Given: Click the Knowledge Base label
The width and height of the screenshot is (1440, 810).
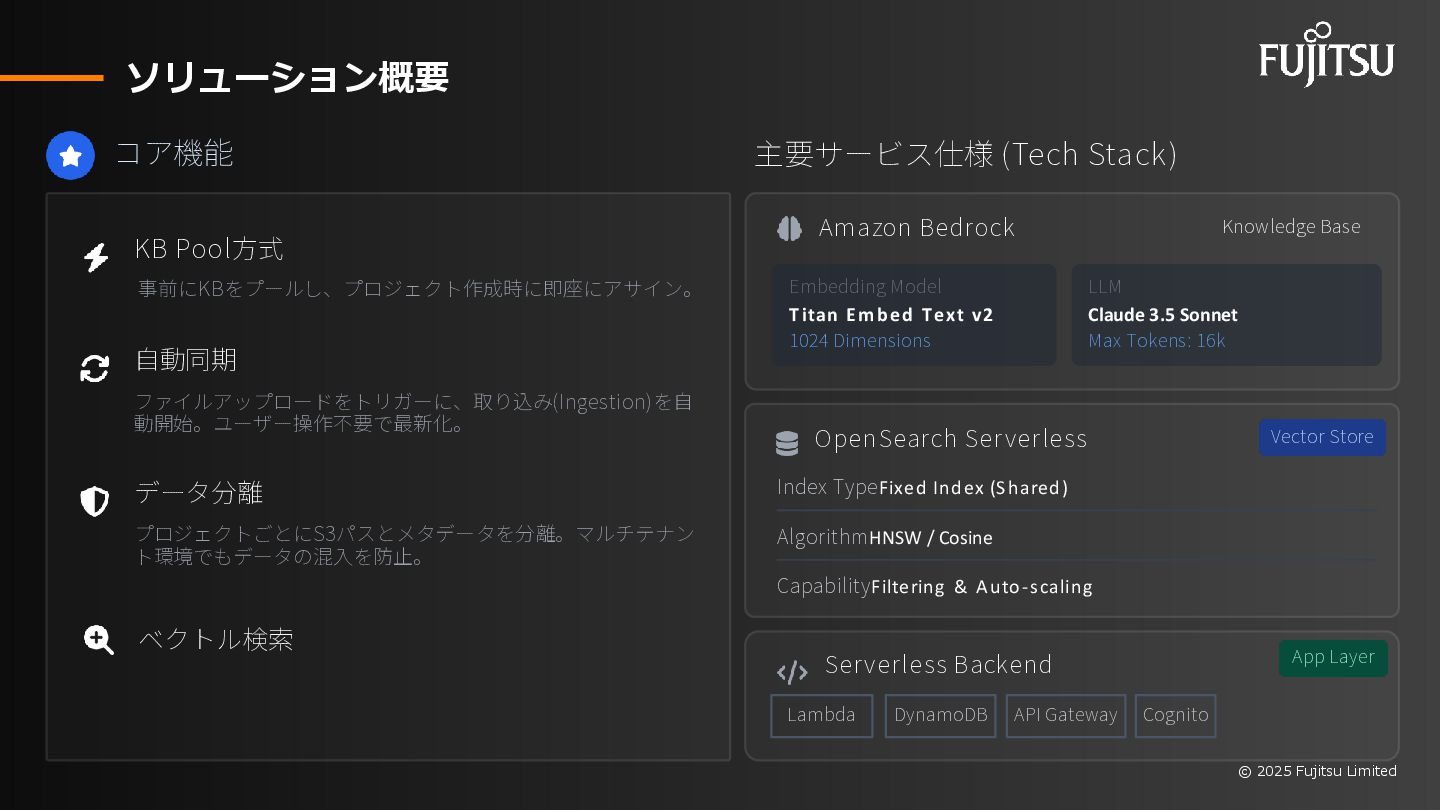Looking at the screenshot, I should [x=1291, y=227].
